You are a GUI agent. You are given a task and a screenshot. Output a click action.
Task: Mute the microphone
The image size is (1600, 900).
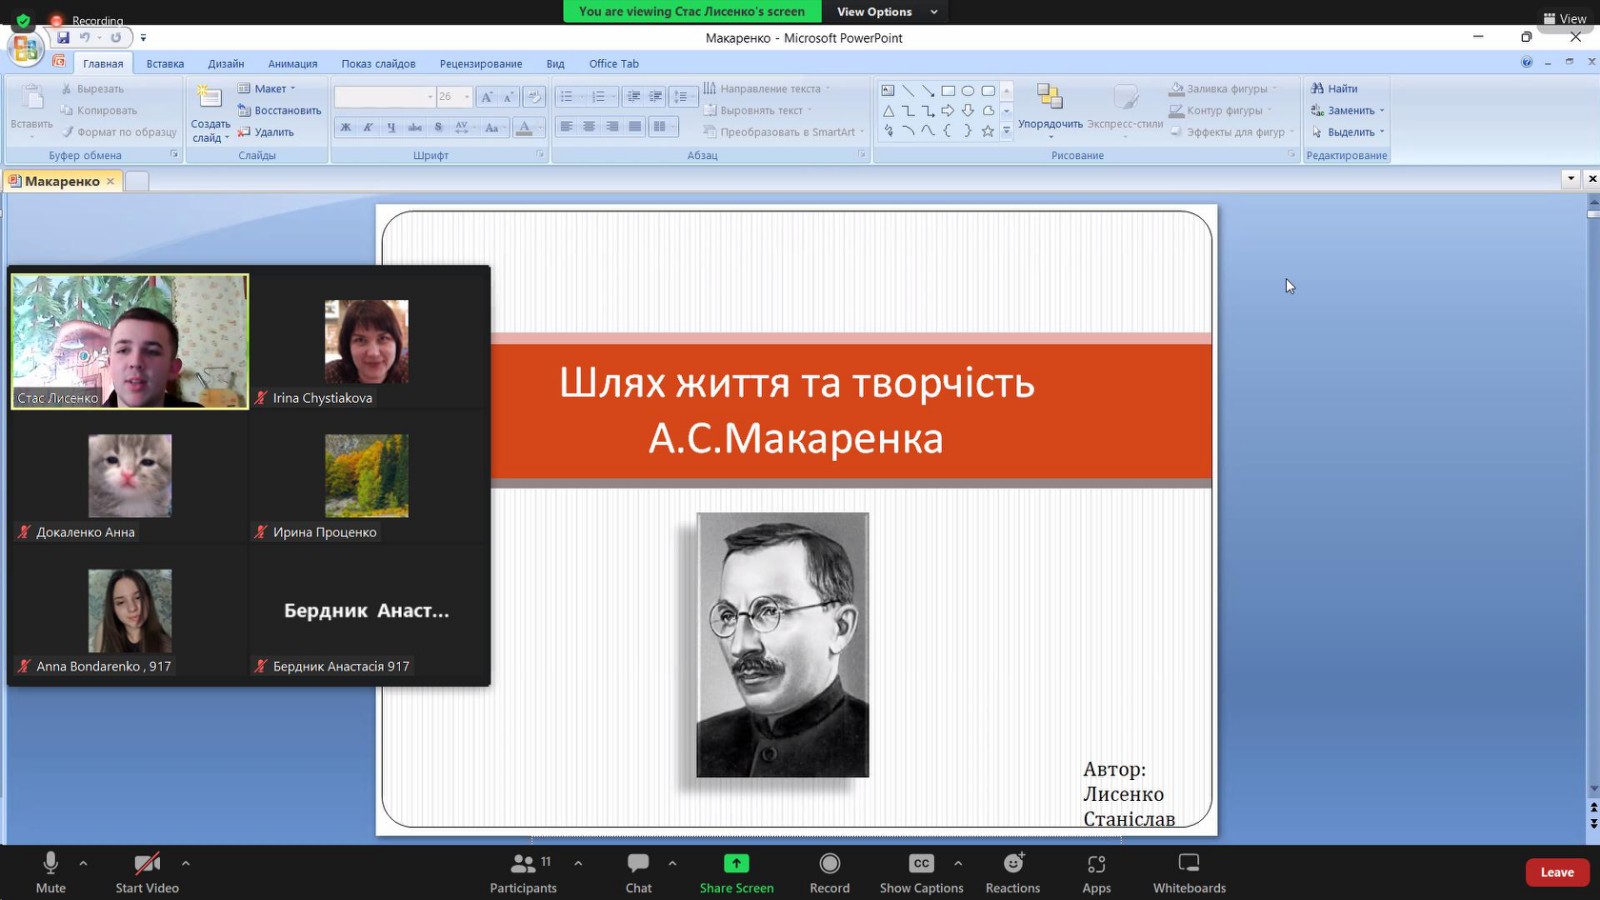(51, 872)
